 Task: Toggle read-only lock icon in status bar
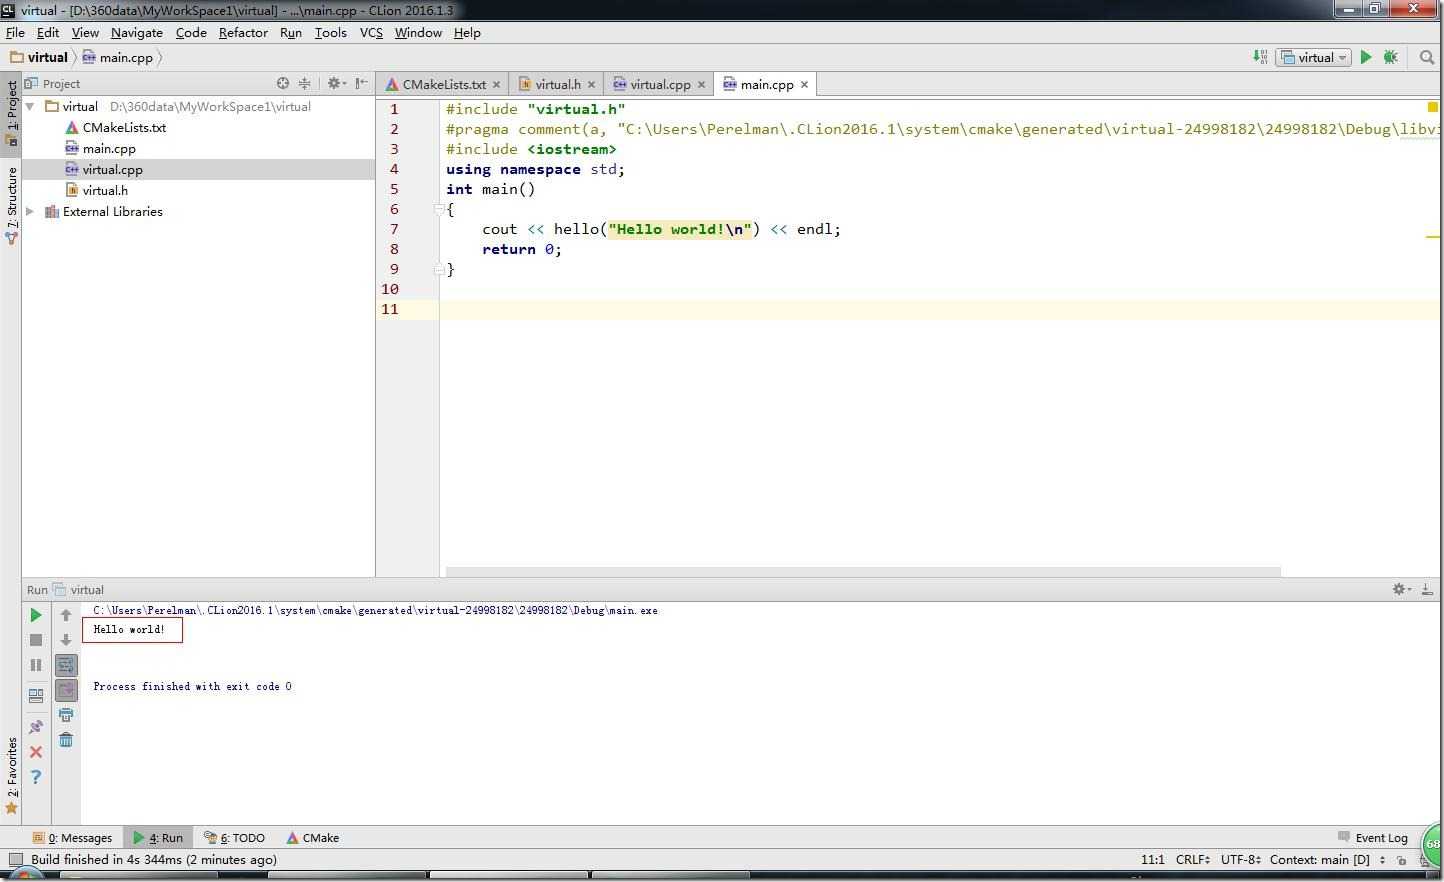pos(1402,860)
